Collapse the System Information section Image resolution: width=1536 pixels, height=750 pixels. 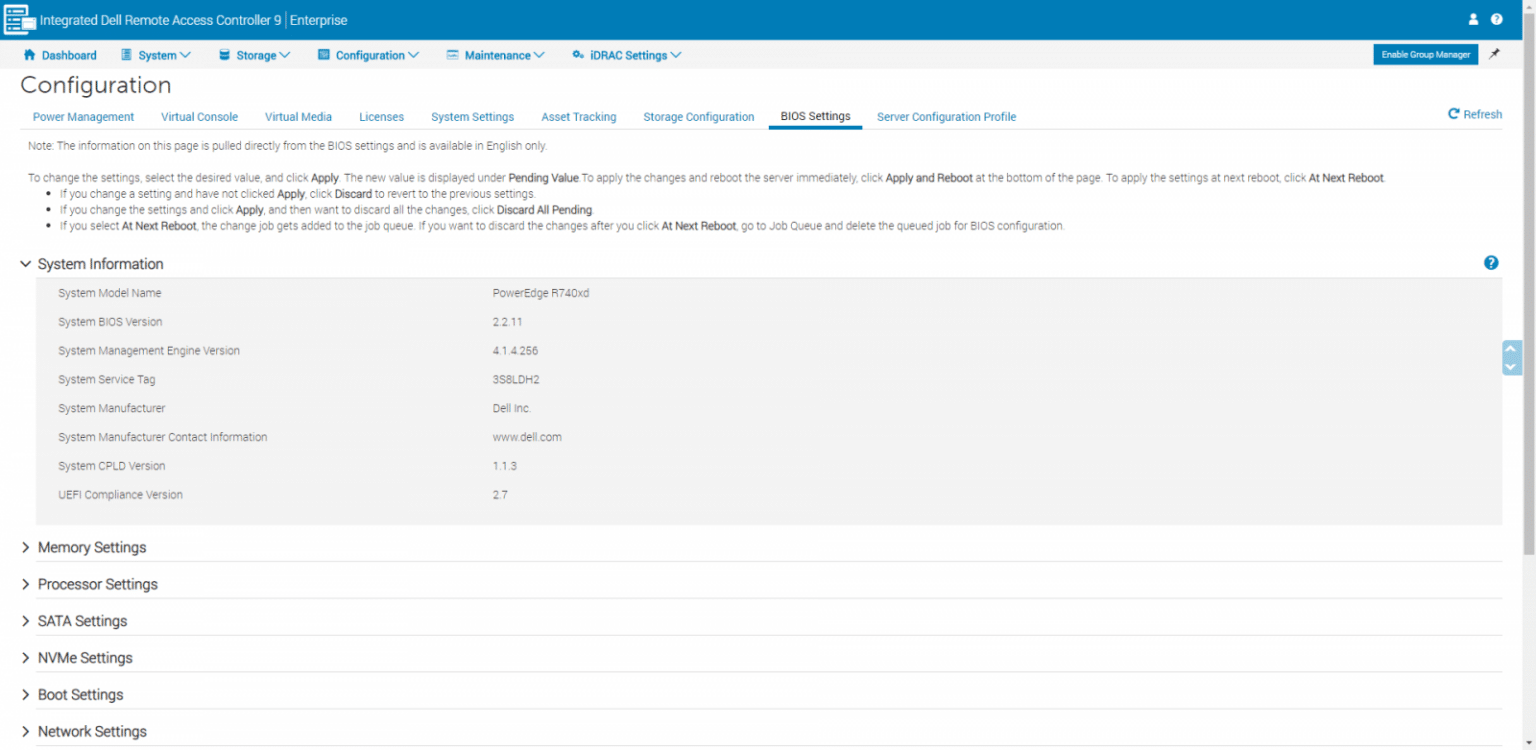[26, 264]
